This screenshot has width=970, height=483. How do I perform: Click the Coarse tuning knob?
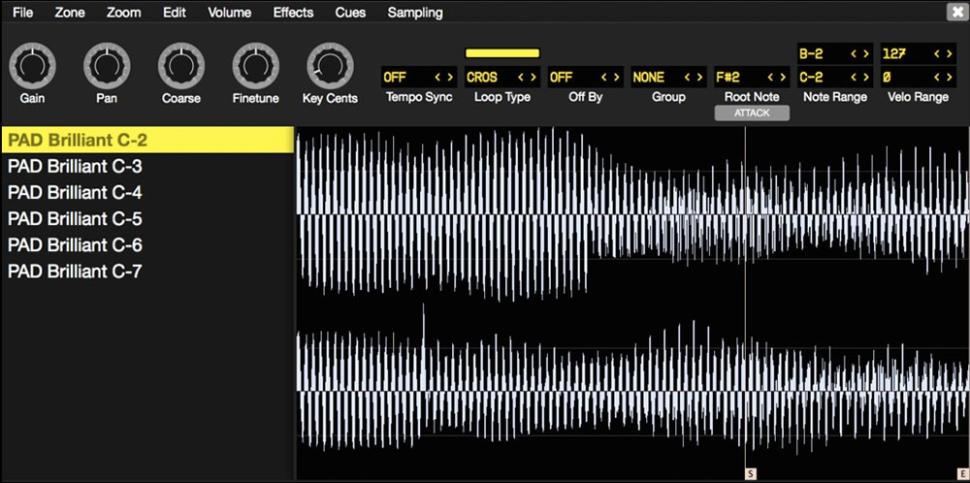[181, 66]
